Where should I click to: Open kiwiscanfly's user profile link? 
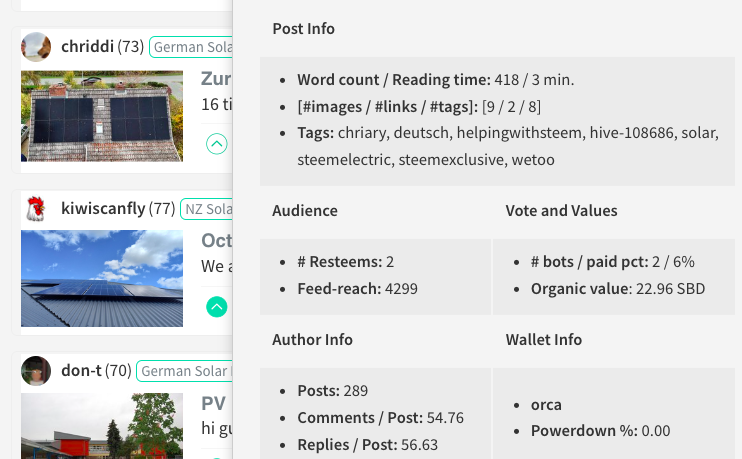coord(103,209)
